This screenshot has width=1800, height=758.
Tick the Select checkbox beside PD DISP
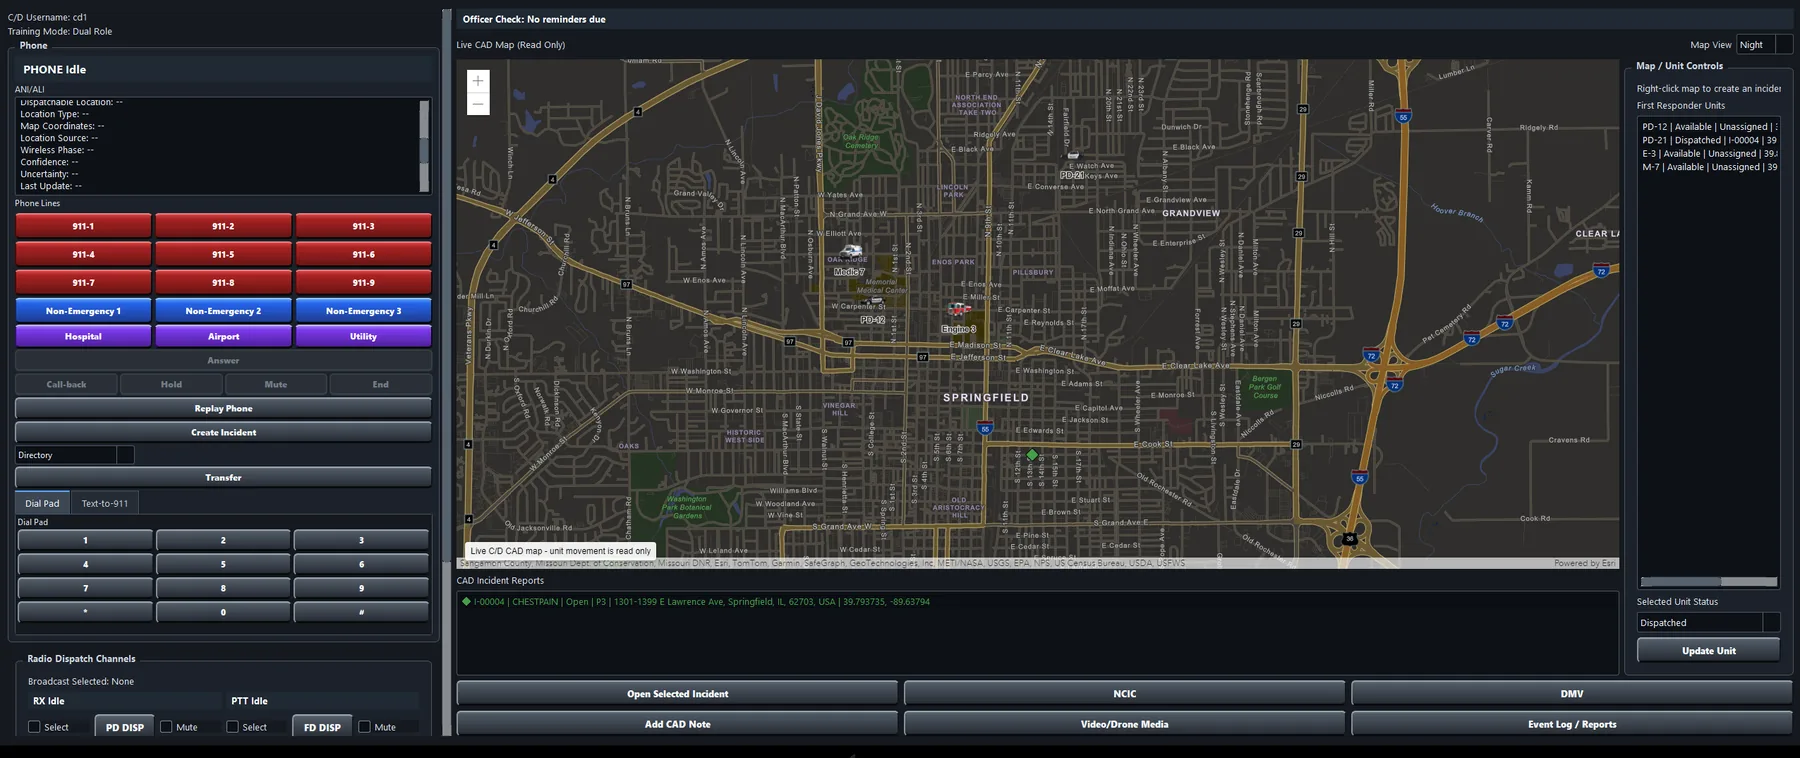pyautogui.click(x=35, y=727)
